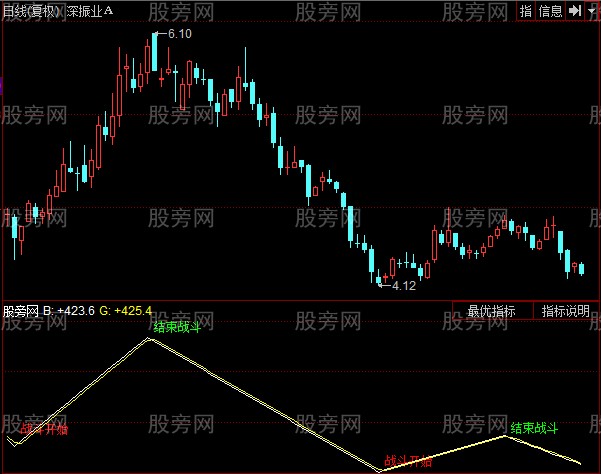
Task: Click the green 结束战斗 label at indicator peak
Action: [x=177, y=327]
